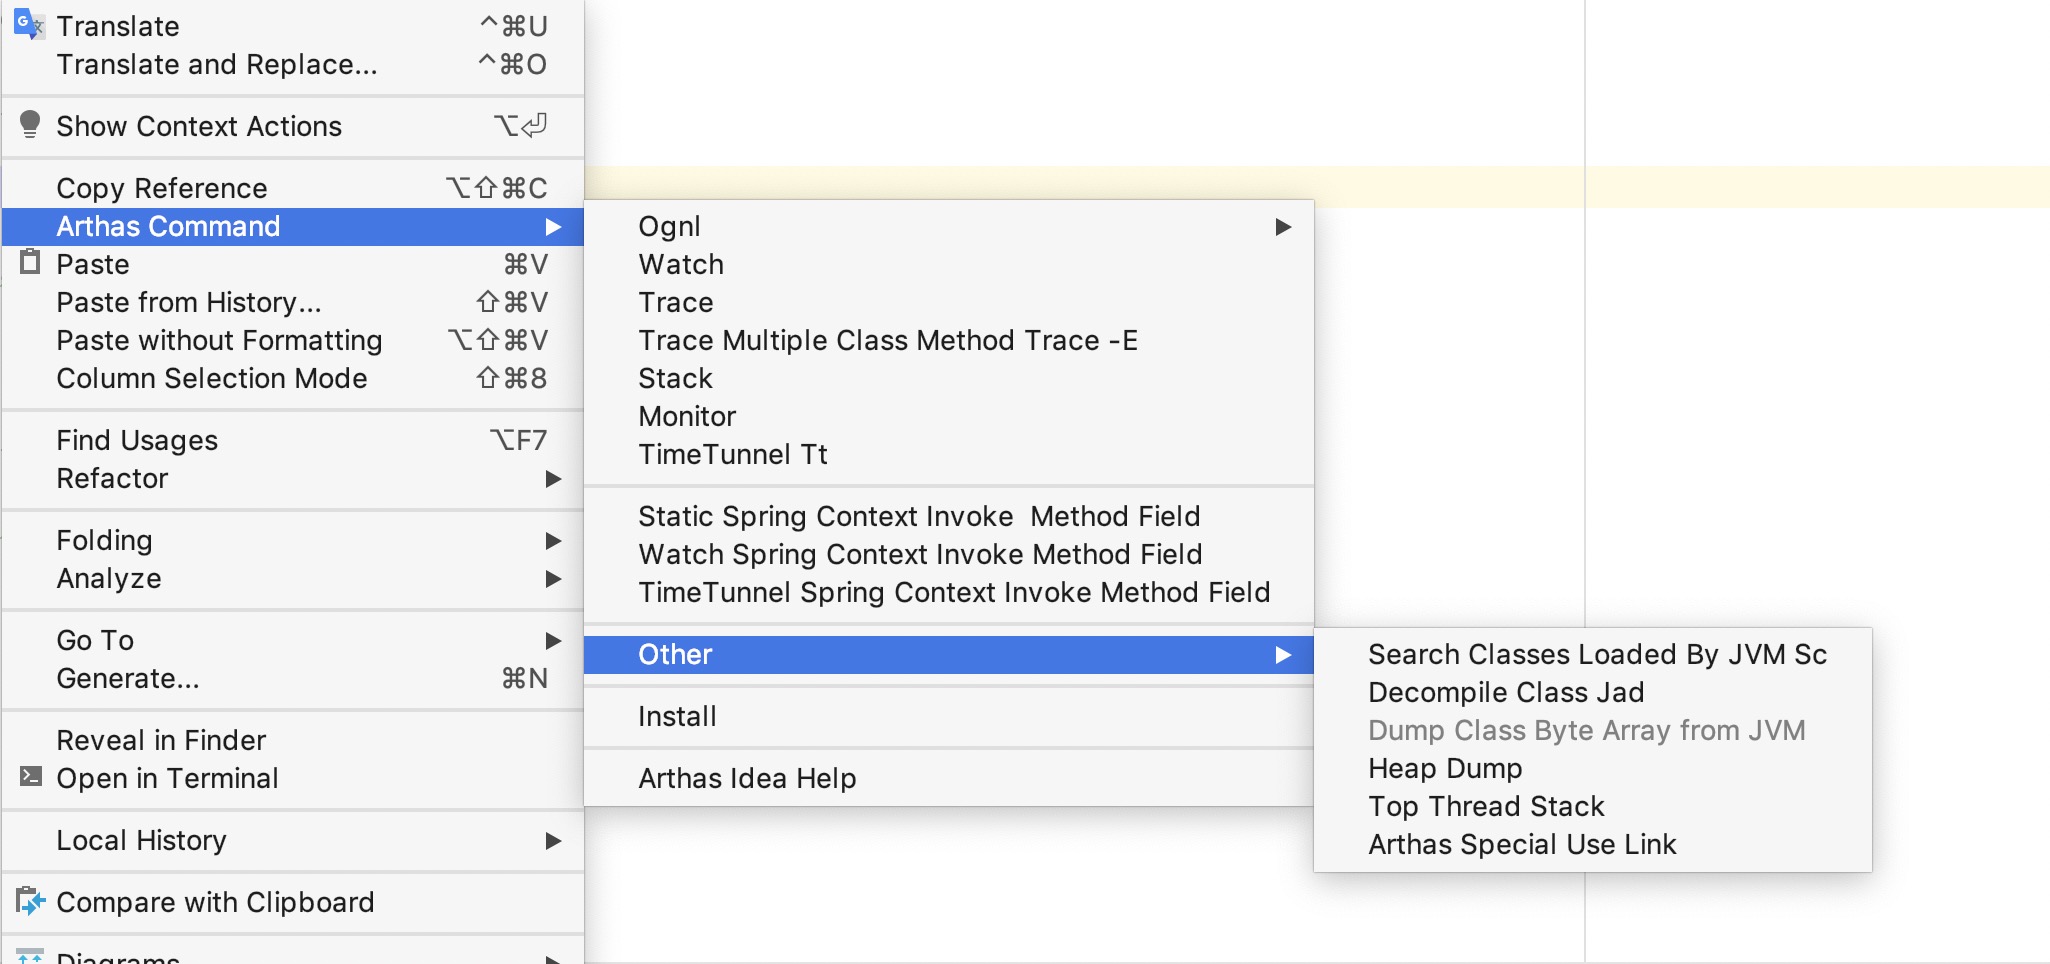Viewport: 2050px width, 964px height.
Task: Expand the Arthas Command submenu arrow
Action: (553, 227)
